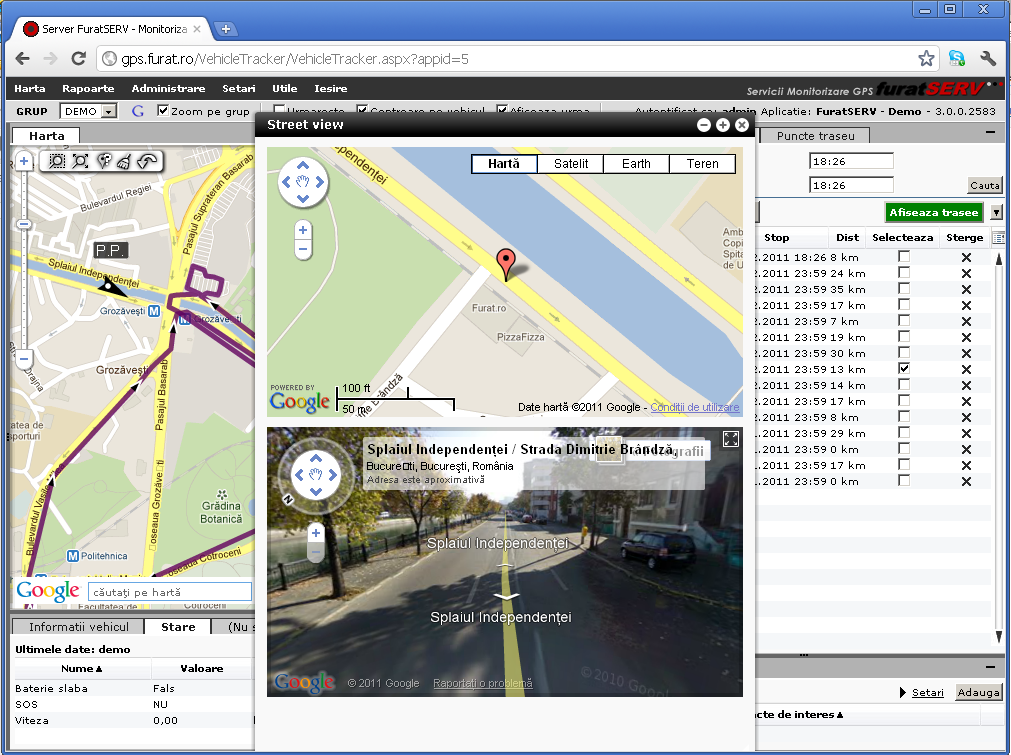
Task: Select the checkbox for the 30 km route
Action: click(x=904, y=353)
